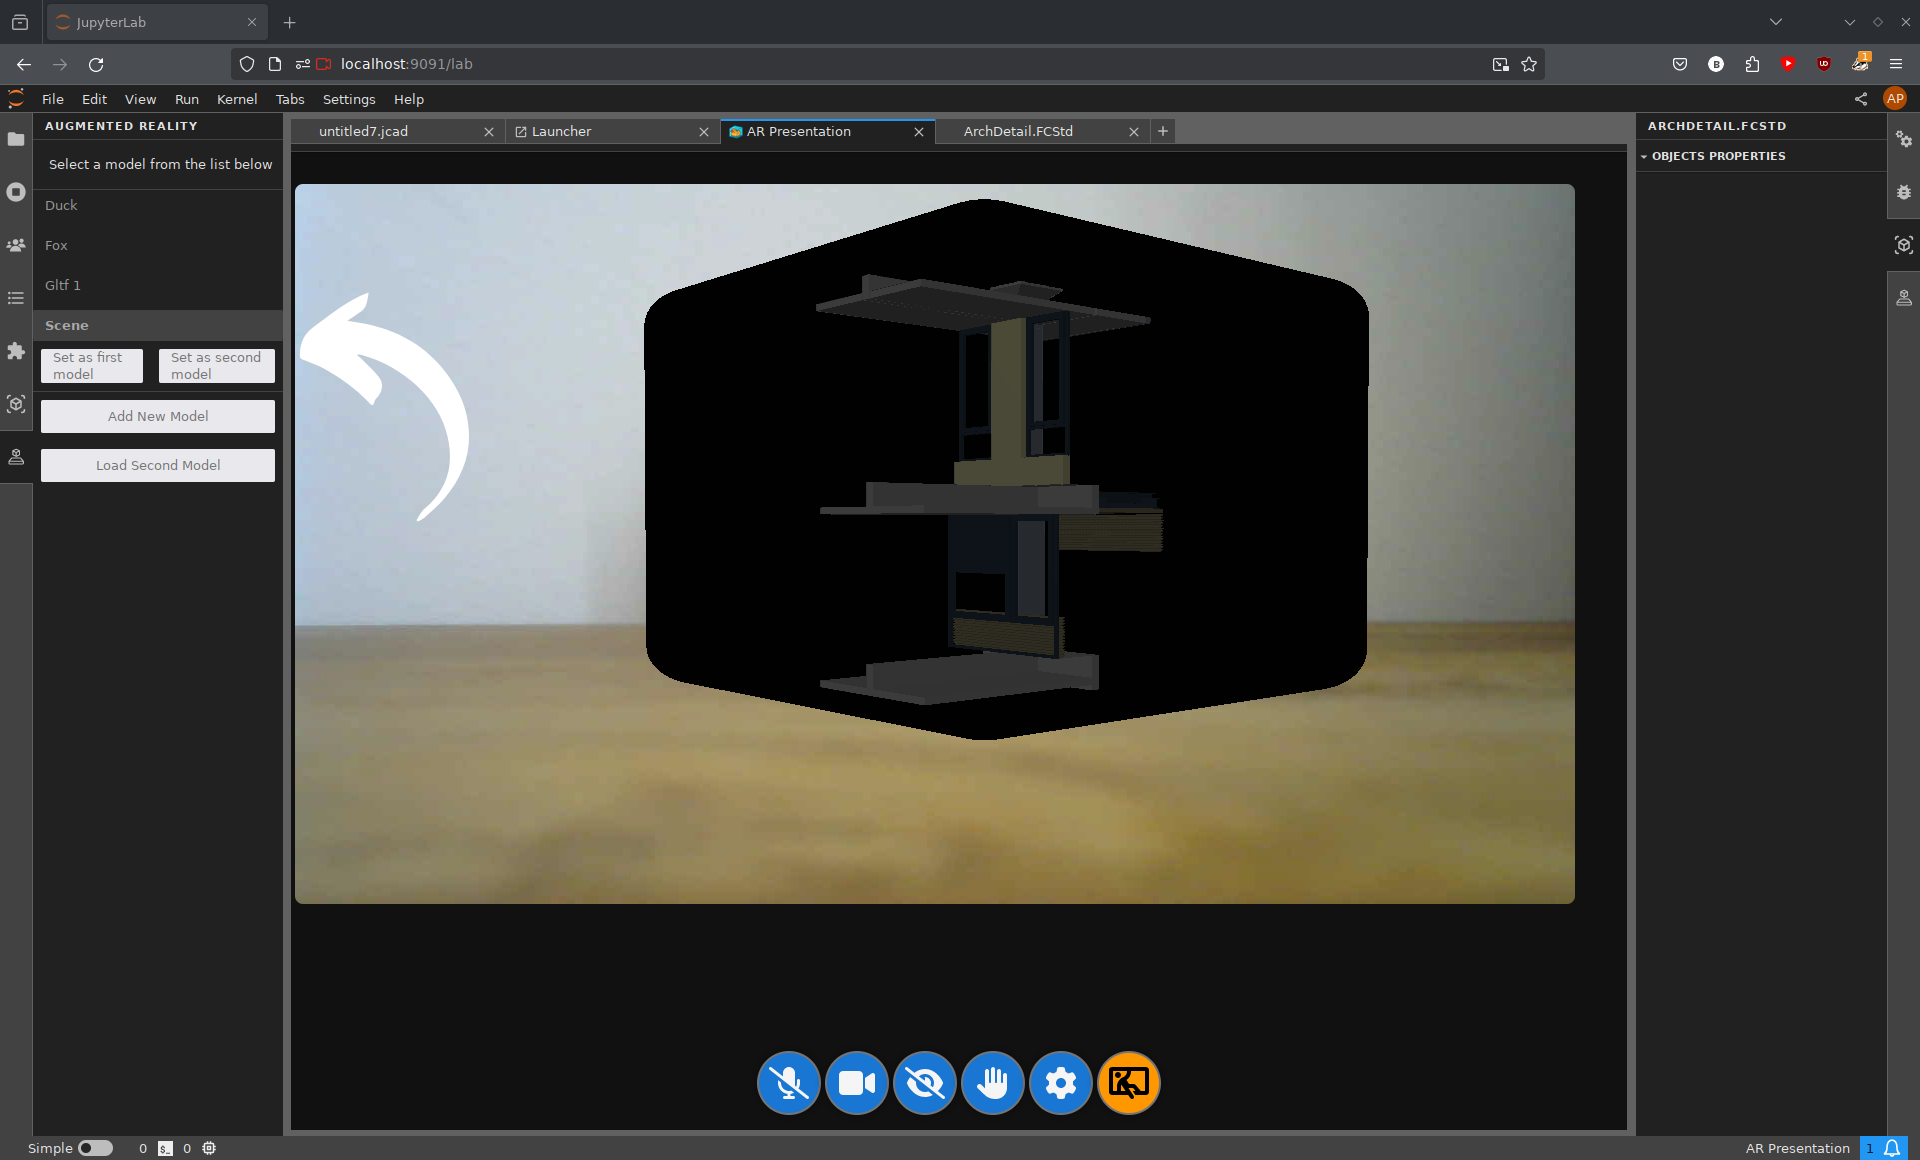Image resolution: width=1920 pixels, height=1160 pixels.
Task: Click the raise hand icon
Action: [x=992, y=1083]
